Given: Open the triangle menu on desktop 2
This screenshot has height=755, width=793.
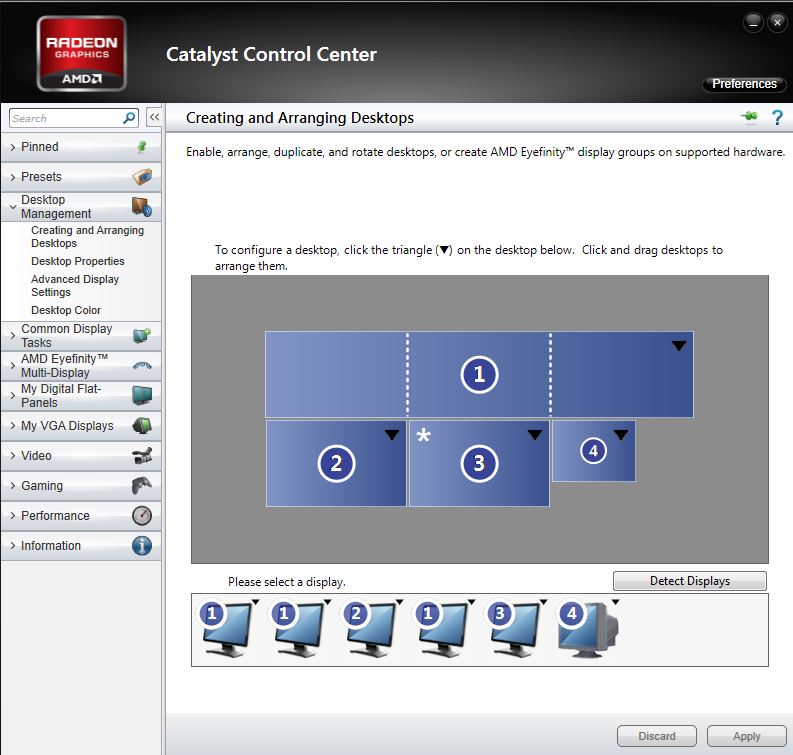Looking at the screenshot, I should 392,435.
